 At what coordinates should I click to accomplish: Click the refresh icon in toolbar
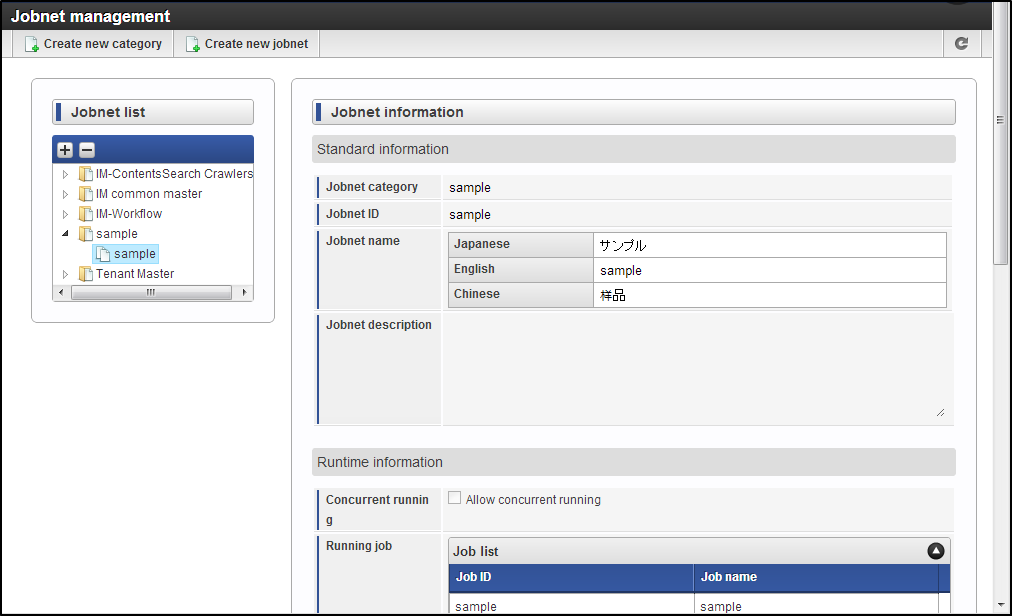point(962,43)
